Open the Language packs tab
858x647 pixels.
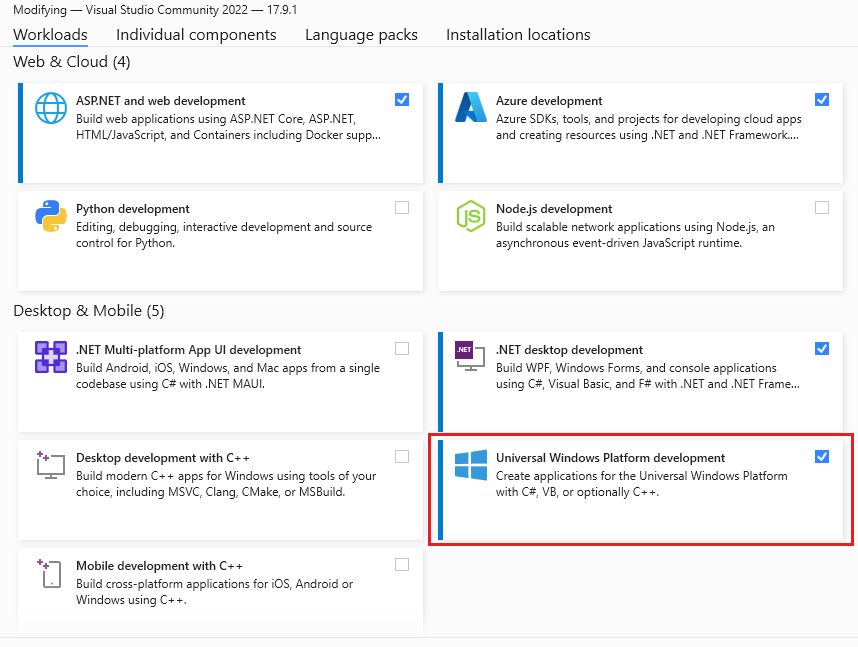361,34
